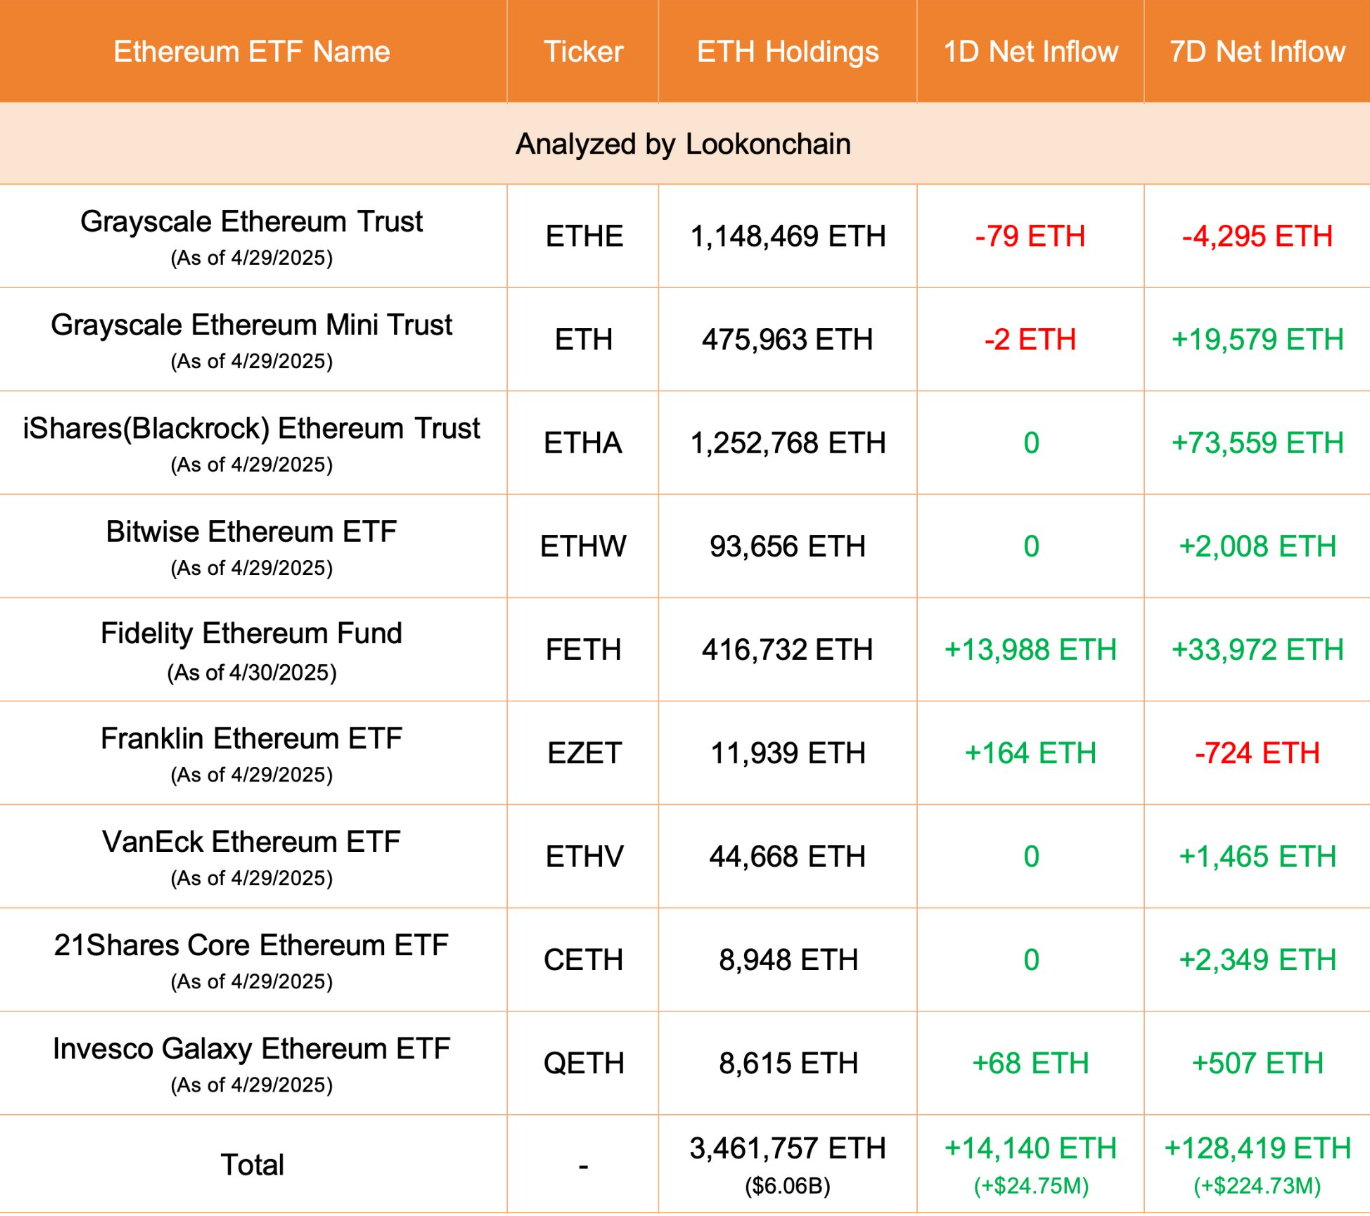Click the EZET ticker cell
1370x1216 pixels.
click(x=585, y=753)
